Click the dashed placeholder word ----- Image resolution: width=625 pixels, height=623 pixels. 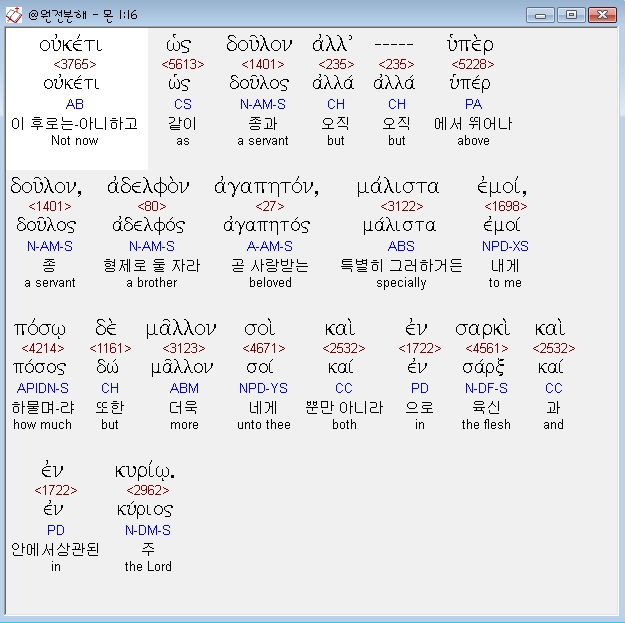point(394,45)
